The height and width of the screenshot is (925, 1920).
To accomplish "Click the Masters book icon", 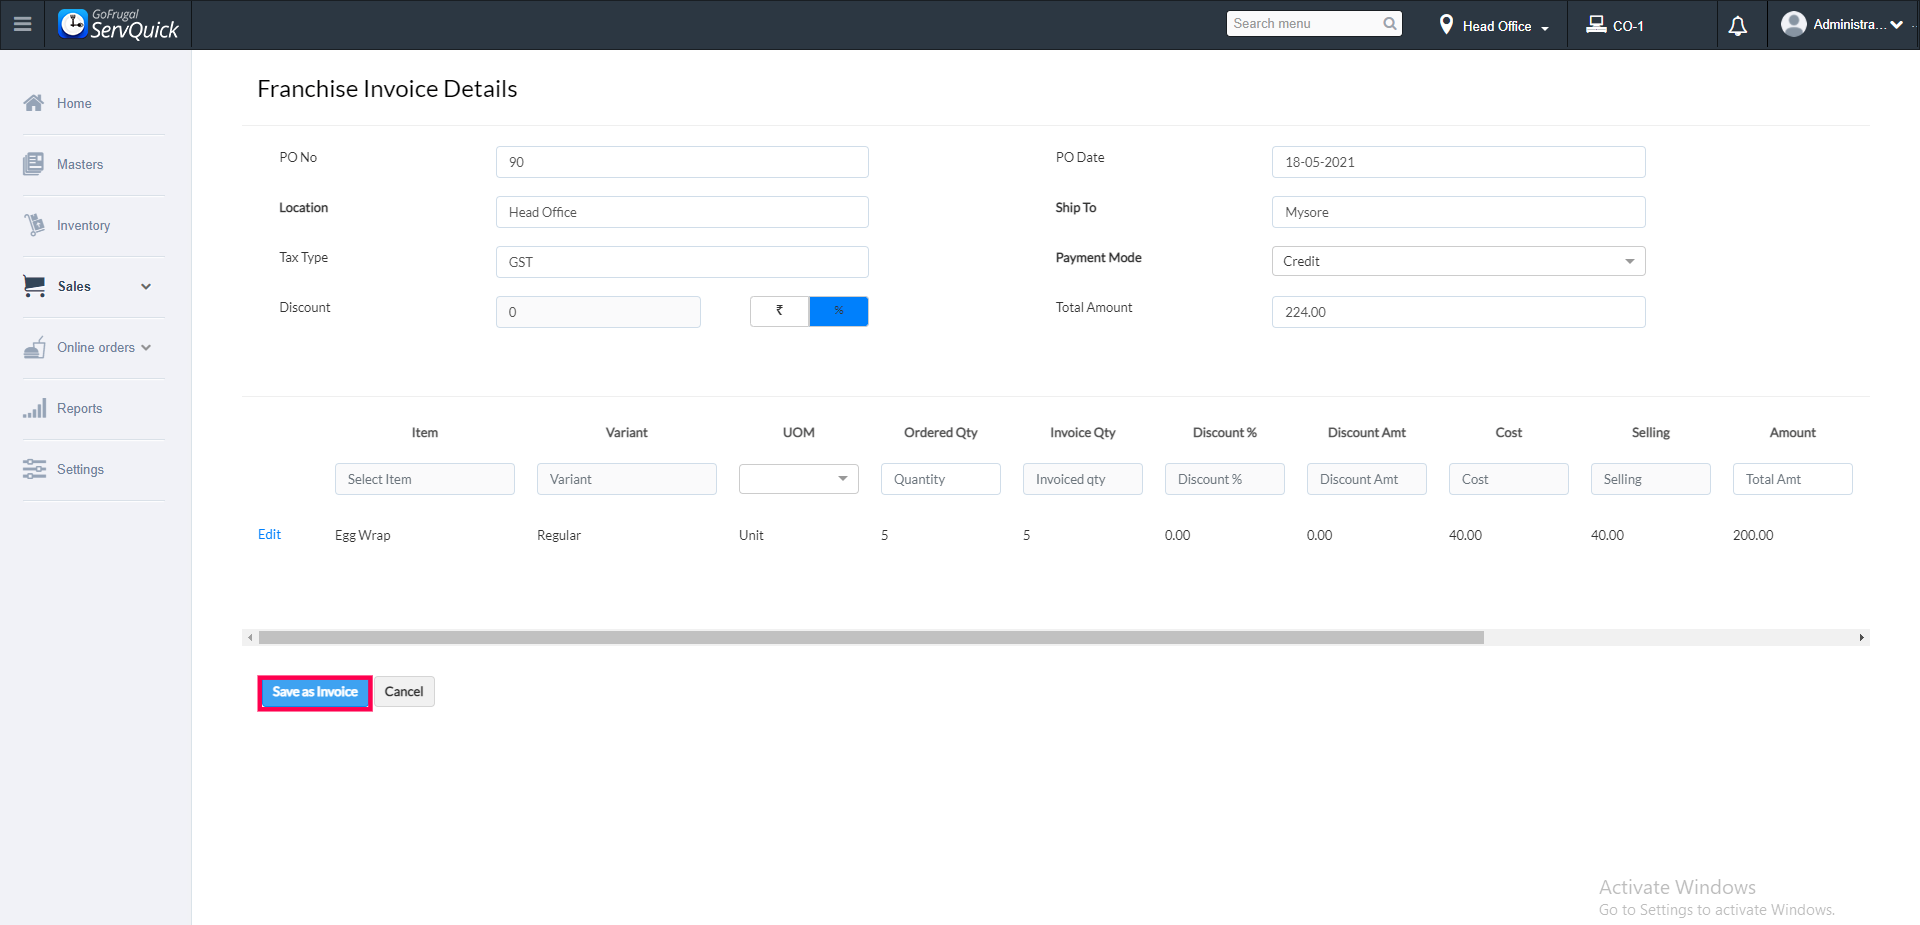I will click(x=34, y=164).
